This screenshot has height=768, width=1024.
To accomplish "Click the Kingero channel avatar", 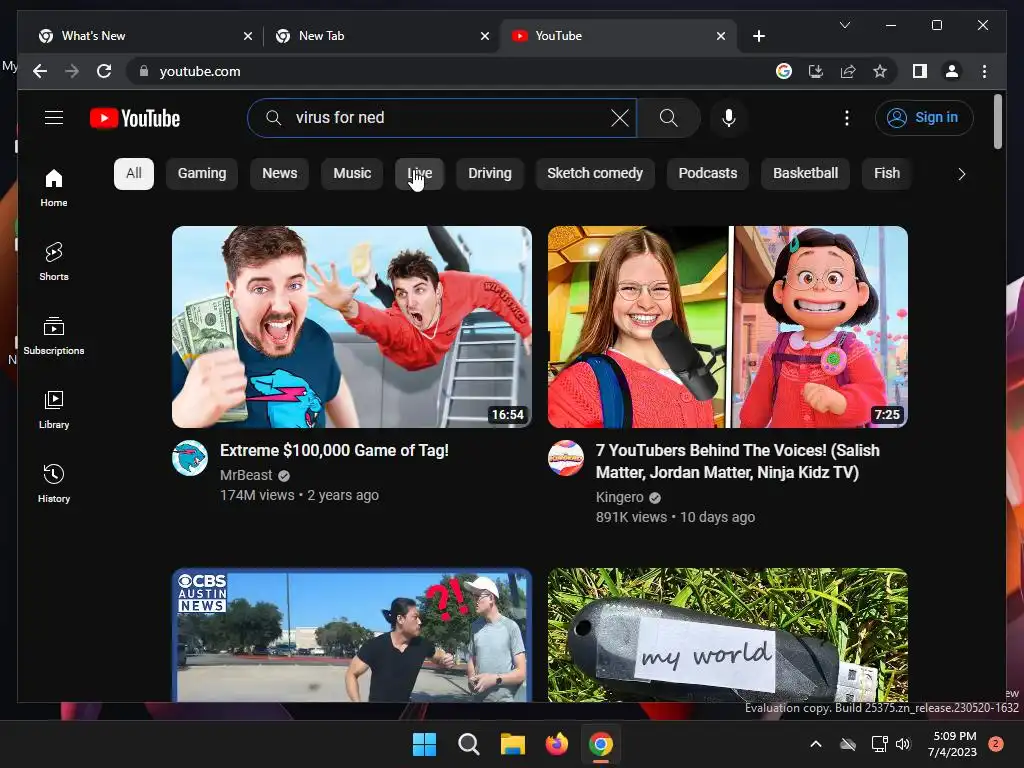I will tap(566, 458).
